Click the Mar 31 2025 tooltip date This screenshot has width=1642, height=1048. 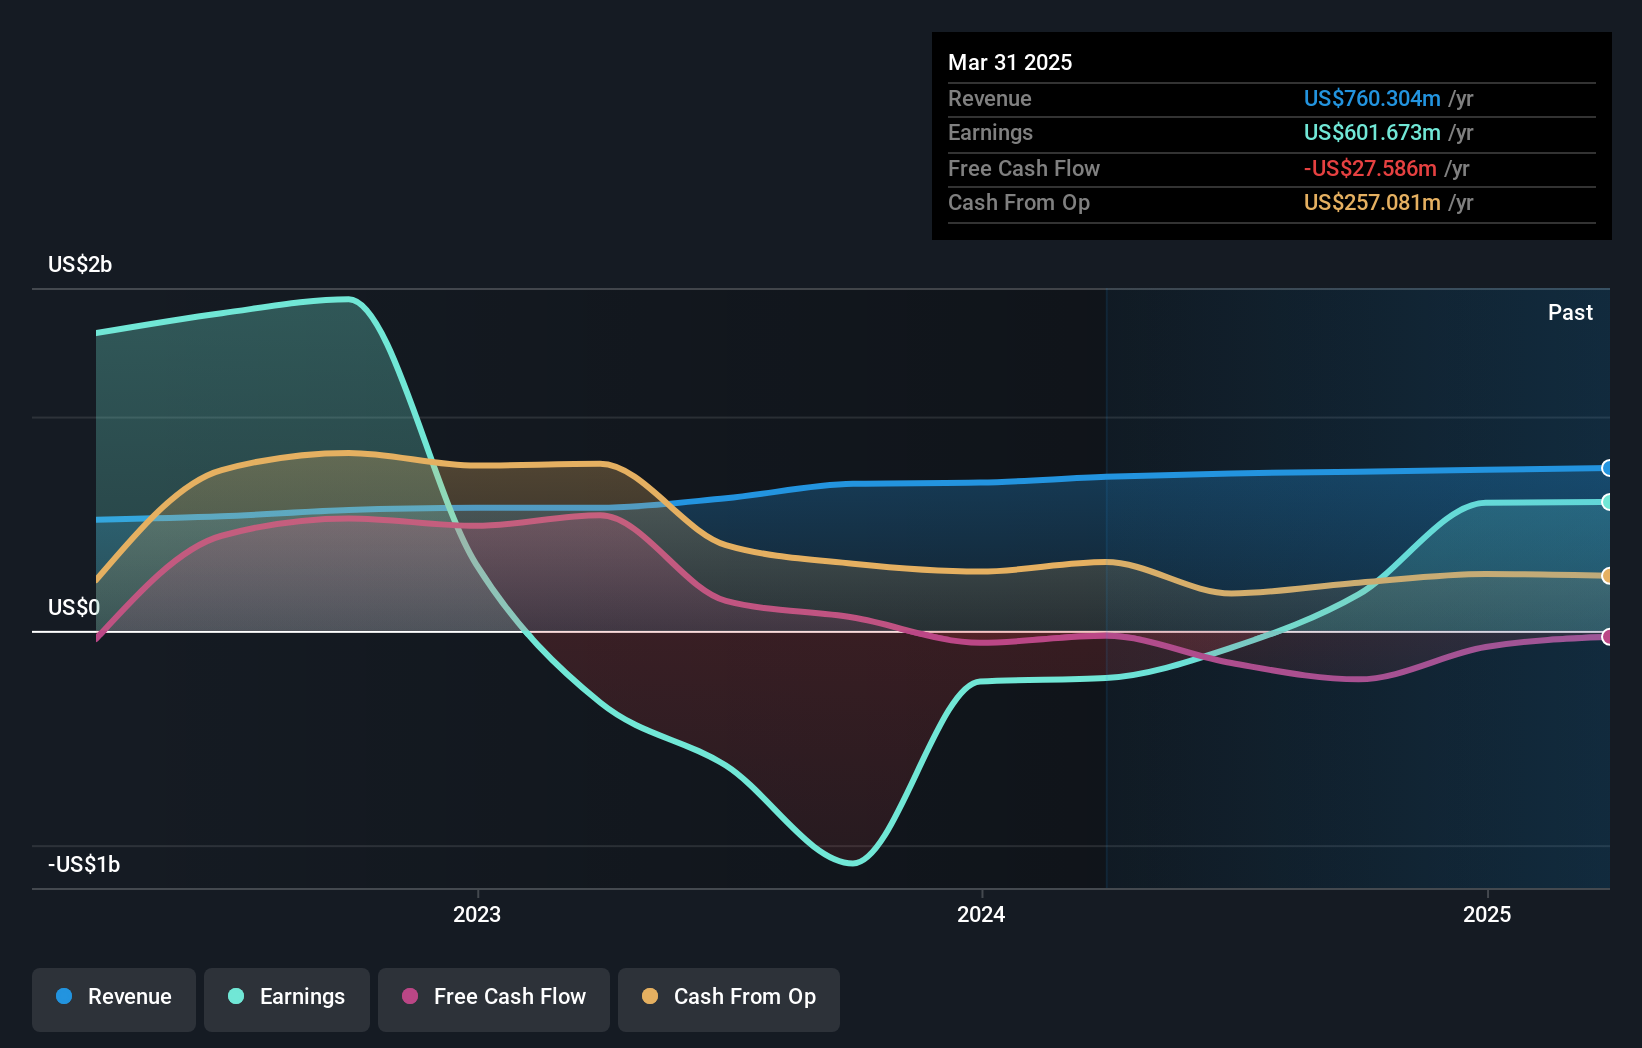click(x=1010, y=62)
